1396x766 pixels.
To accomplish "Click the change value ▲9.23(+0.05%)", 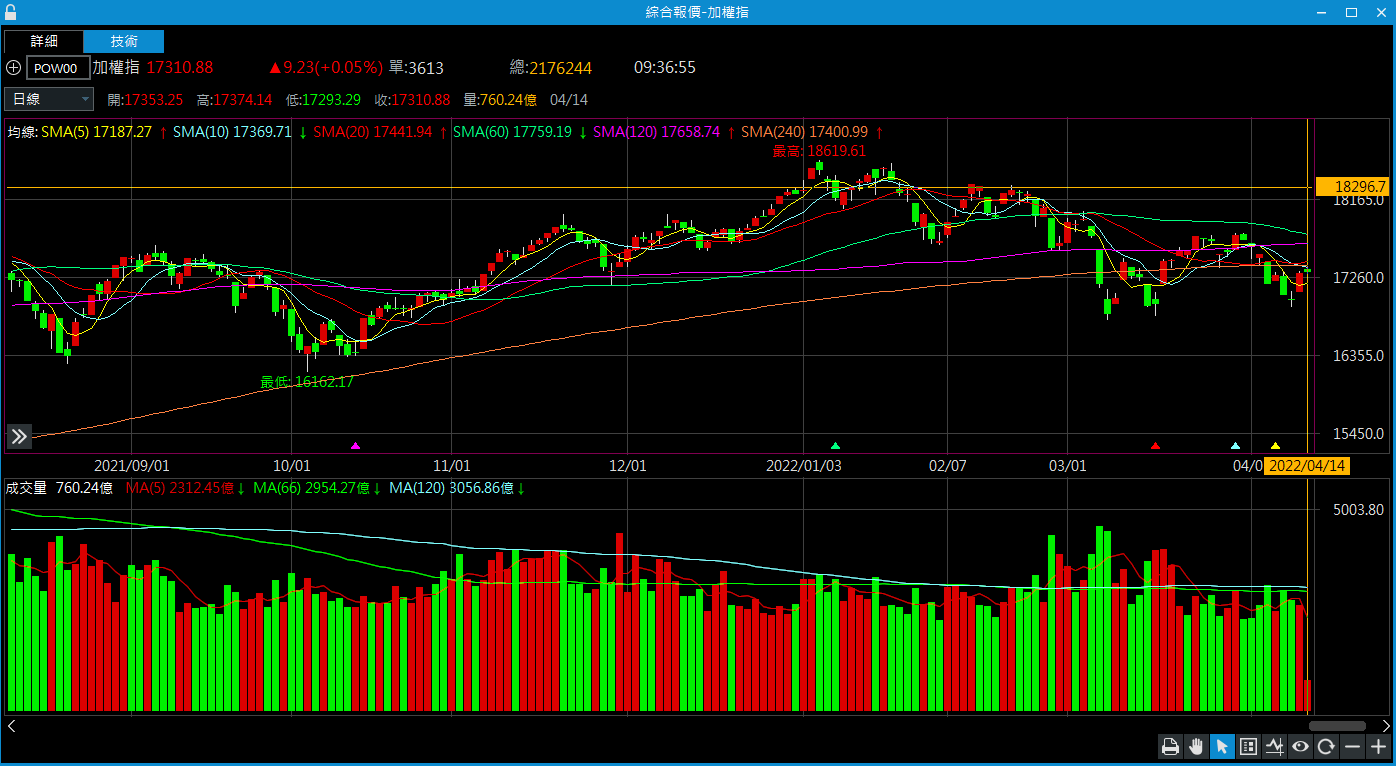I will [x=325, y=67].
